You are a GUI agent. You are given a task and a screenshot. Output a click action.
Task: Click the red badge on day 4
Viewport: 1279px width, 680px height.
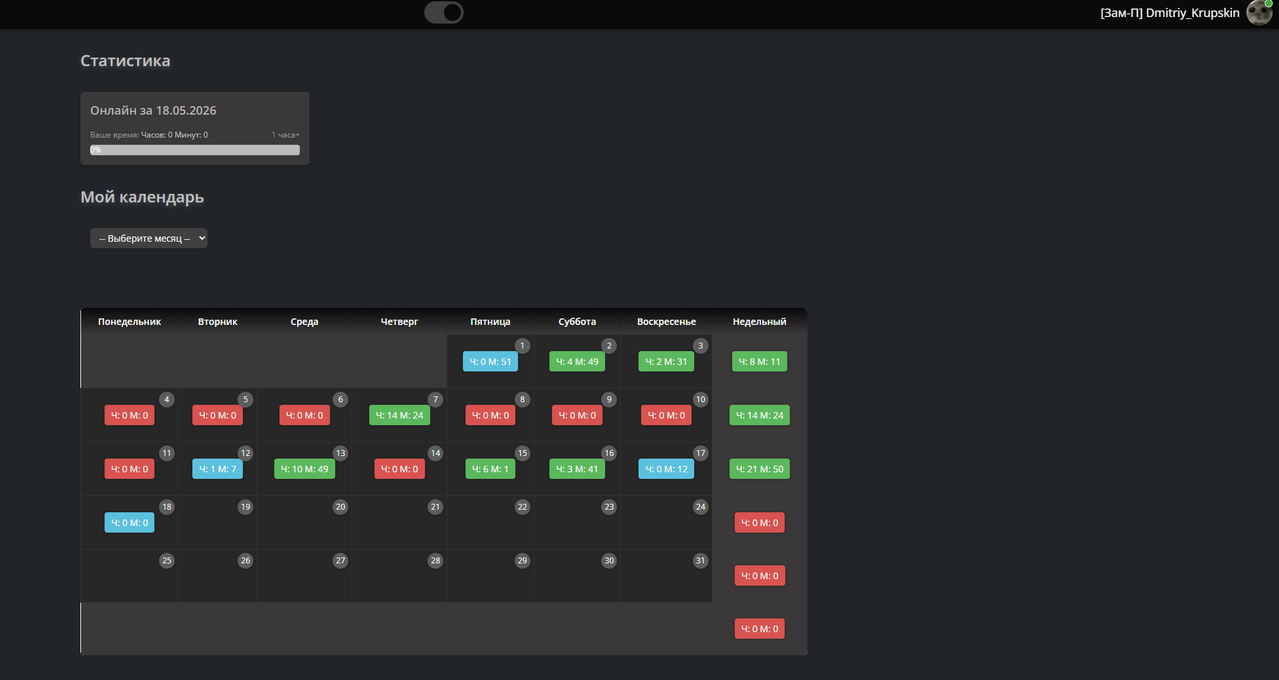coord(129,415)
